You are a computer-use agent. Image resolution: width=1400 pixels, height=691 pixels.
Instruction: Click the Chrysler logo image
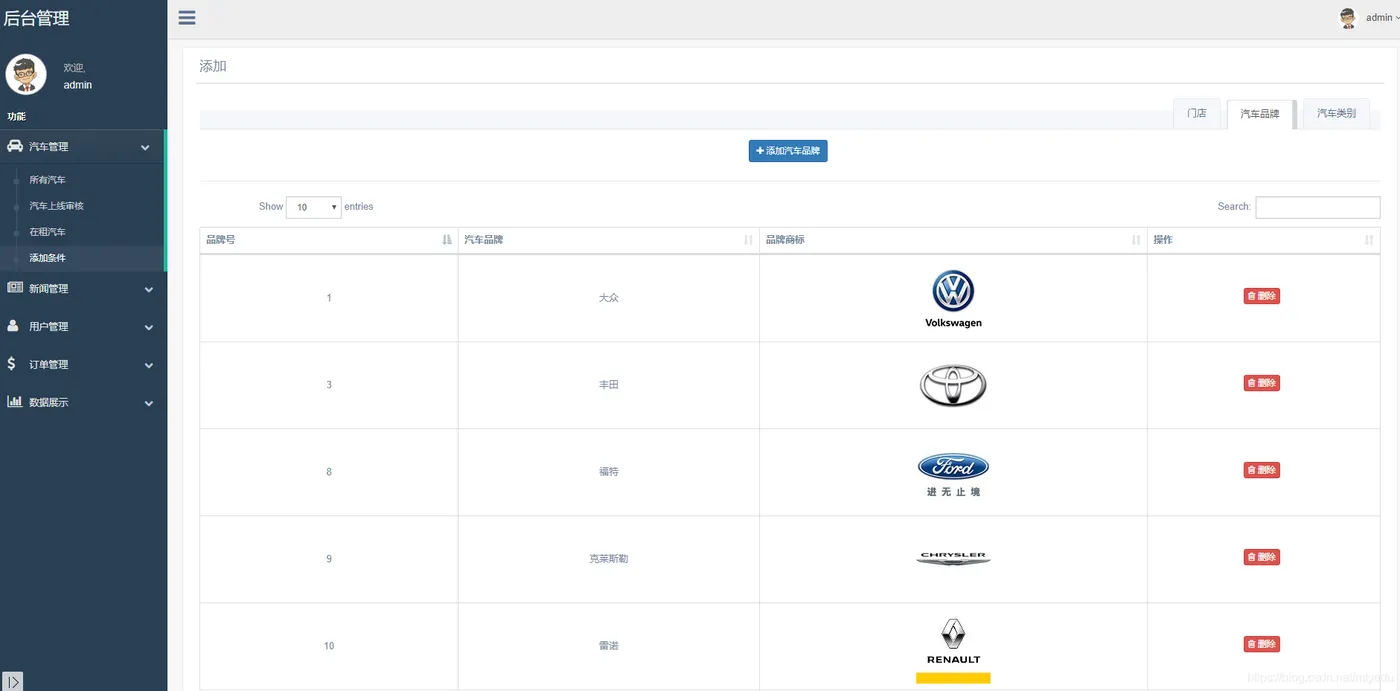click(x=953, y=558)
